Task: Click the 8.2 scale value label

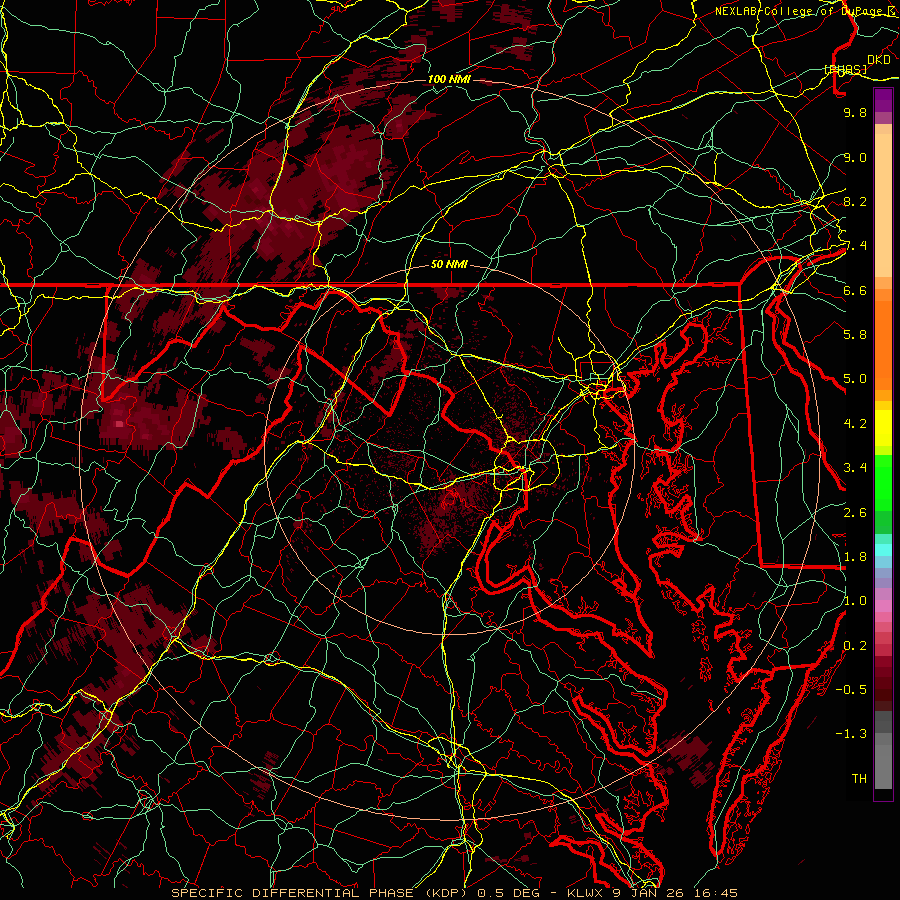Action: tap(855, 202)
